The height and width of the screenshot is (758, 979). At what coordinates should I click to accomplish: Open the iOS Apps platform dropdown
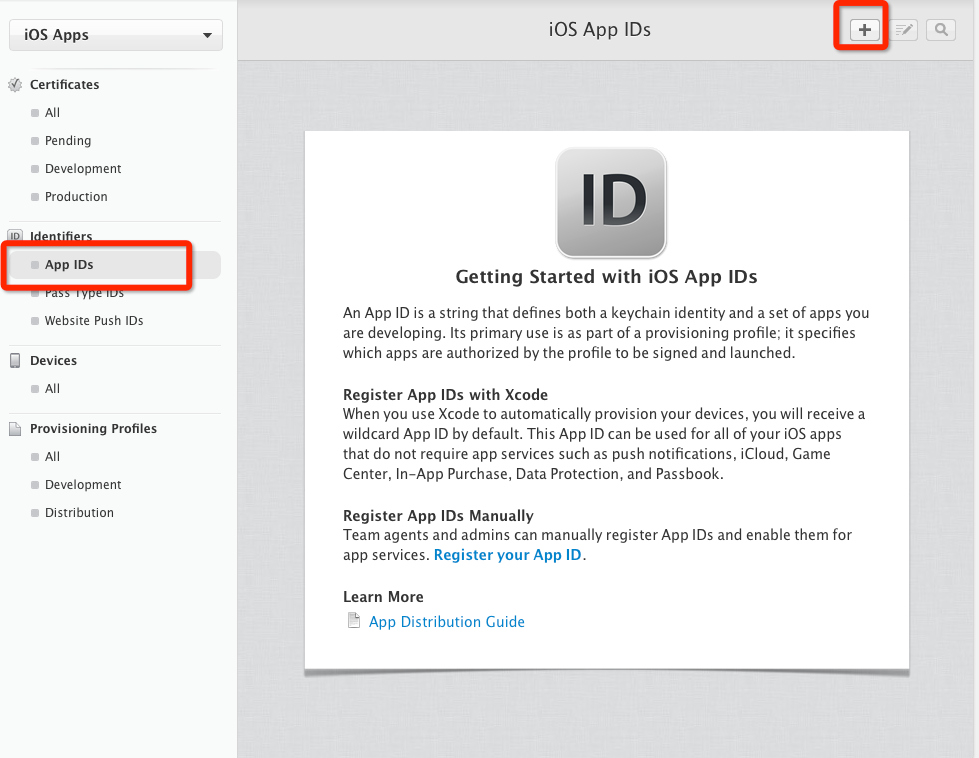[x=116, y=35]
